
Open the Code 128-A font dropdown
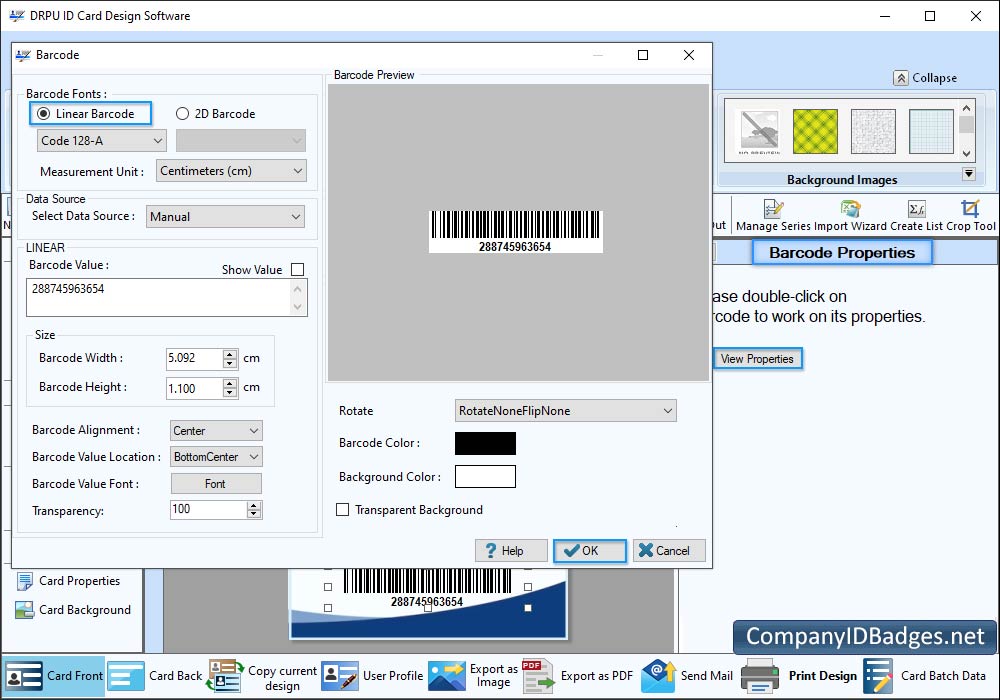coord(101,141)
